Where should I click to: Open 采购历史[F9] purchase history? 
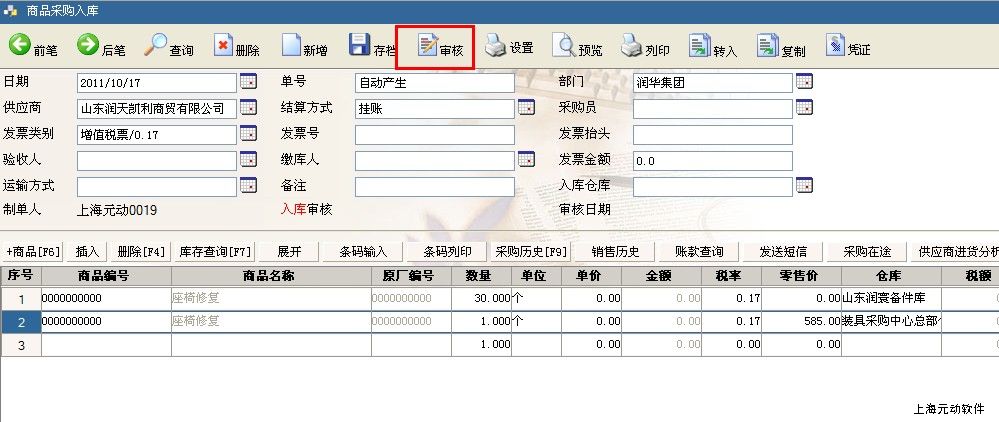(531, 251)
